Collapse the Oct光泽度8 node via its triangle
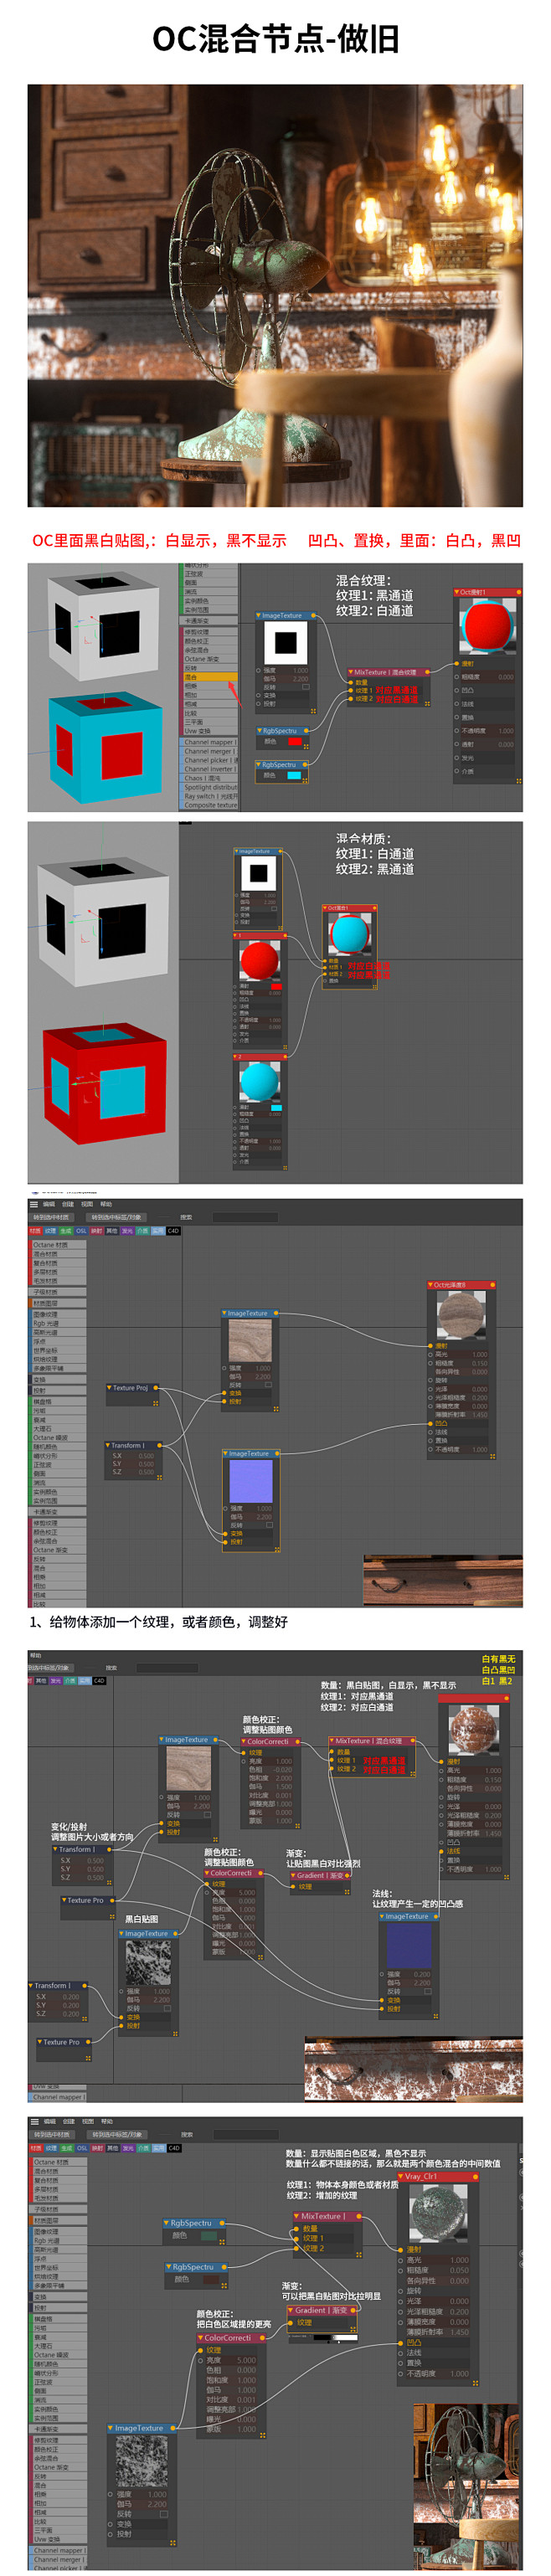The image size is (551, 2576). point(431,1285)
